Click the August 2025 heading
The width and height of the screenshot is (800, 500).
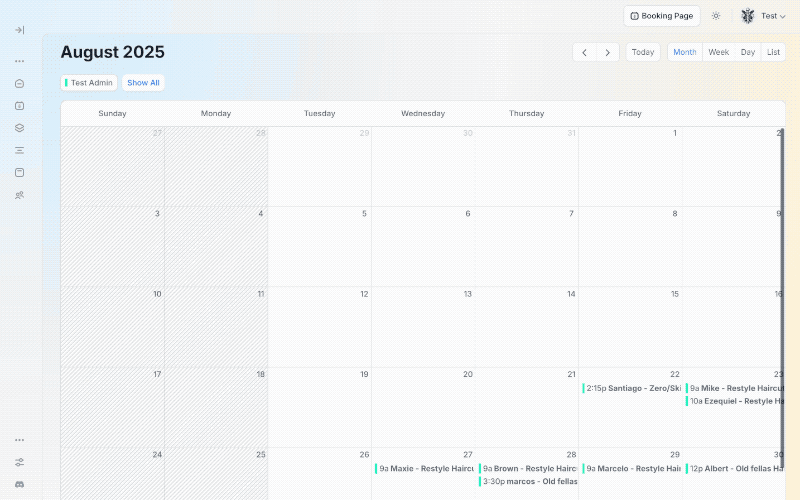tap(113, 52)
